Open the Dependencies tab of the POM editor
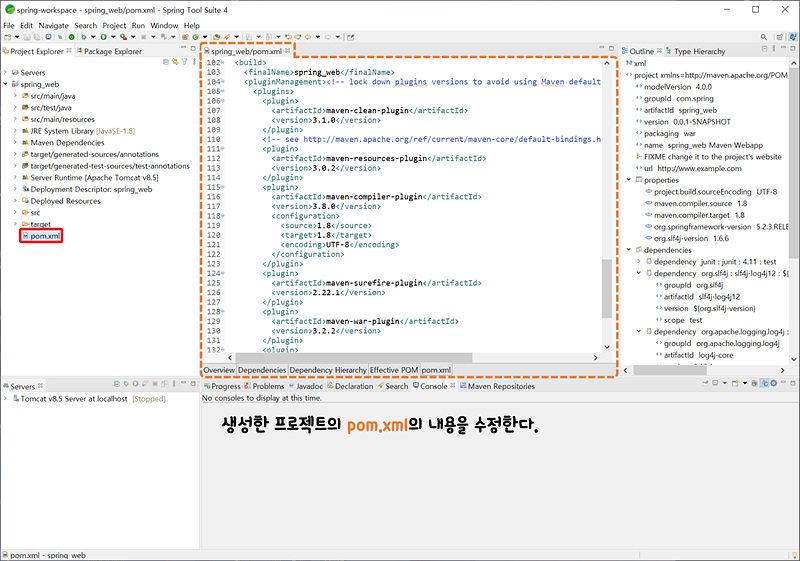The width and height of the screenshot is (800, 561). (x=262, y=370)
